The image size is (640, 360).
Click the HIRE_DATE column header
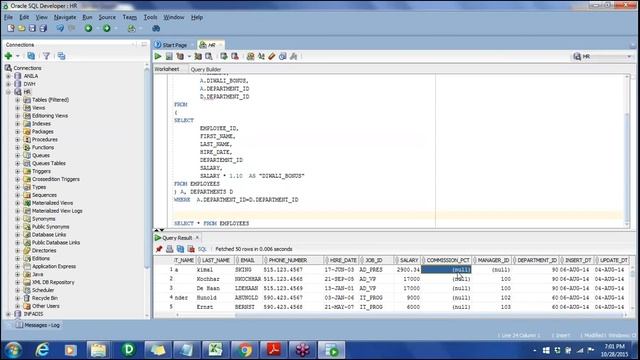[x=341, y=260]
